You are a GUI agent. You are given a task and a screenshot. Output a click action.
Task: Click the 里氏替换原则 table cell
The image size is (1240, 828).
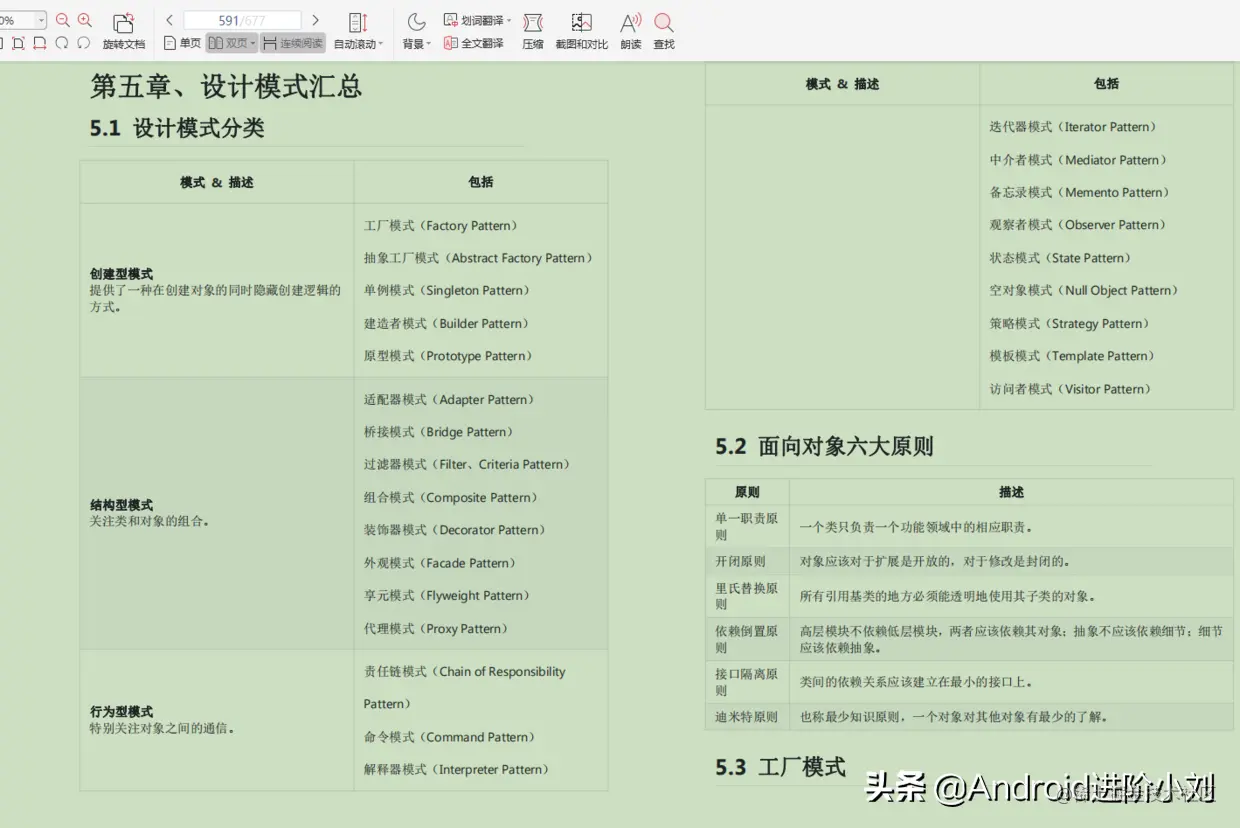747,596
